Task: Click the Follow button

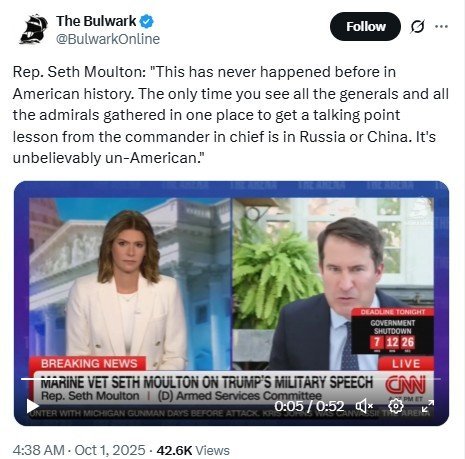Action: point(365,27)
